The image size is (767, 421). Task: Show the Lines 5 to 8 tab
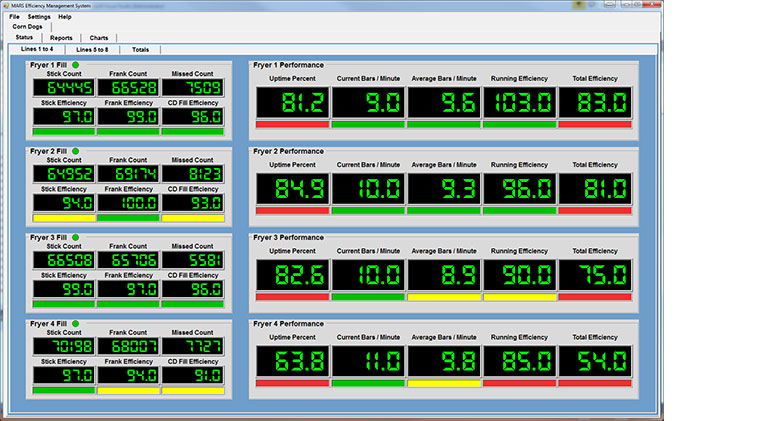[93, 49]
